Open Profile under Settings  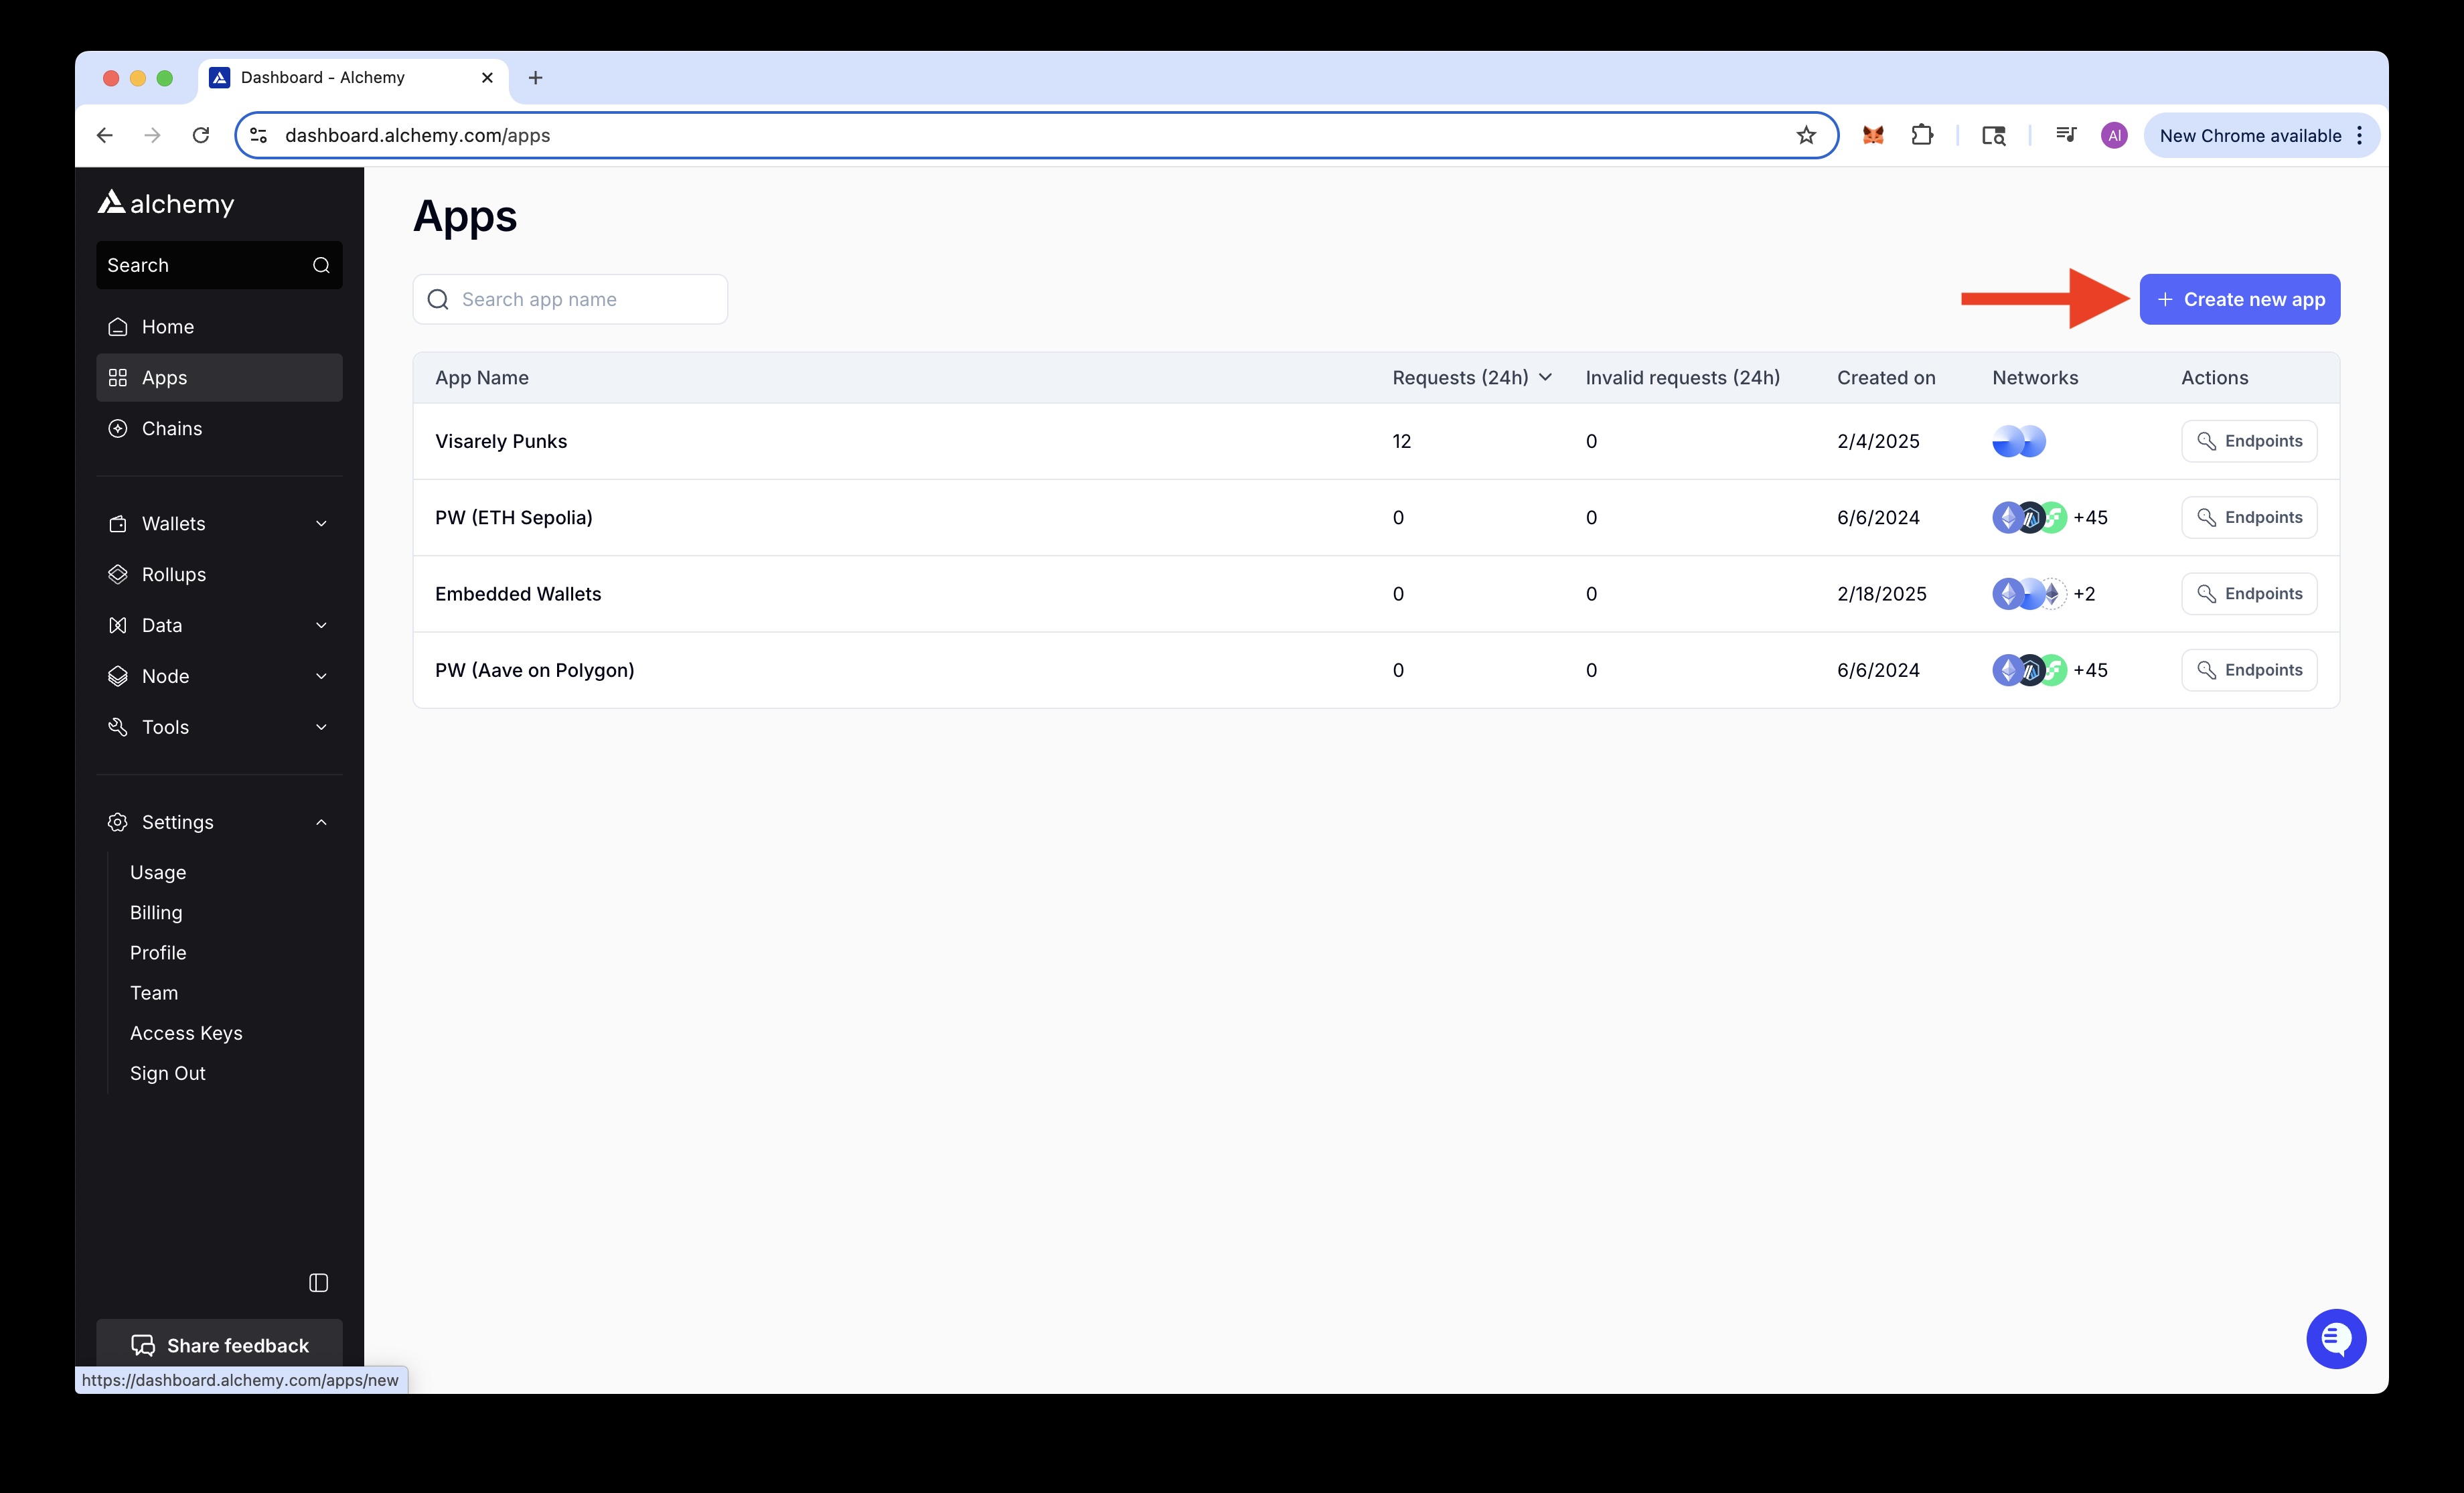158,952
